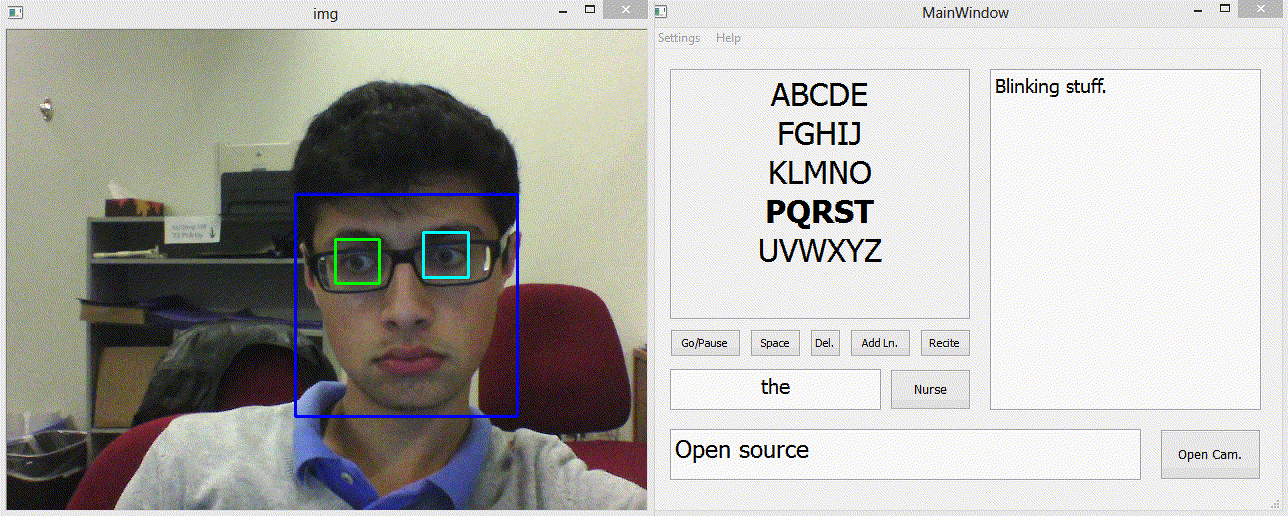Click the img window title bar icon
The height and width of the screenshot is (516, 1288).
(x=13, y=12)
